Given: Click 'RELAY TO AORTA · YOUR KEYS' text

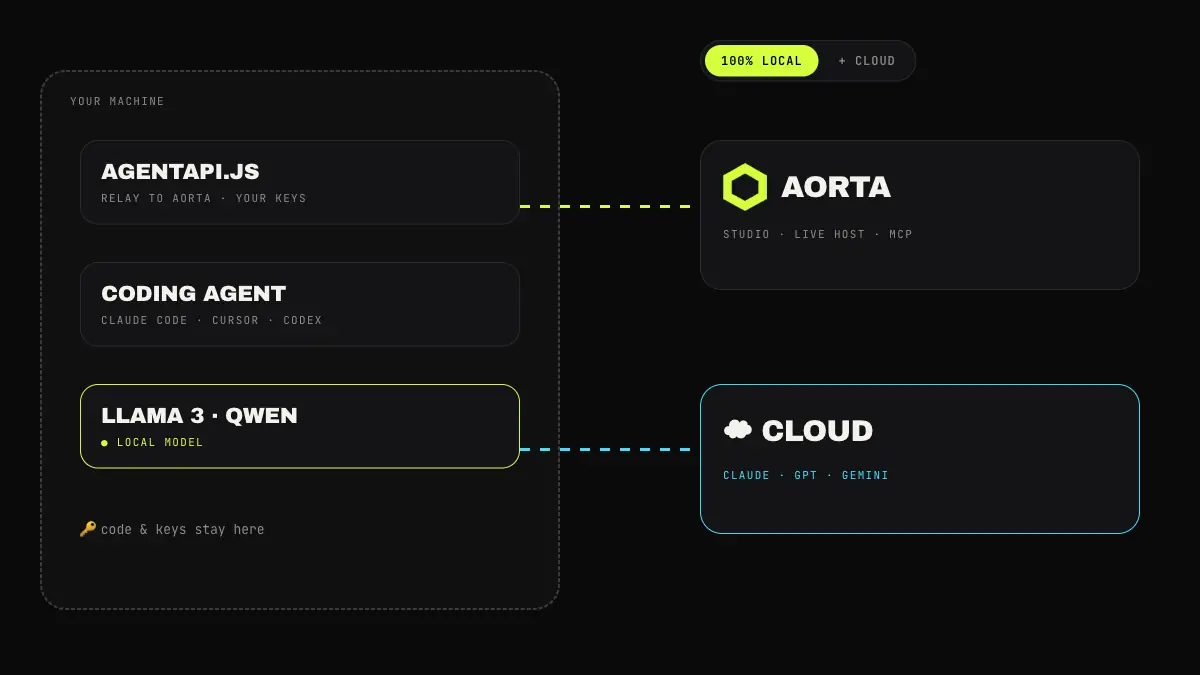Looking at the screenshot, I should pyautogui.click(x=204, y=199).
